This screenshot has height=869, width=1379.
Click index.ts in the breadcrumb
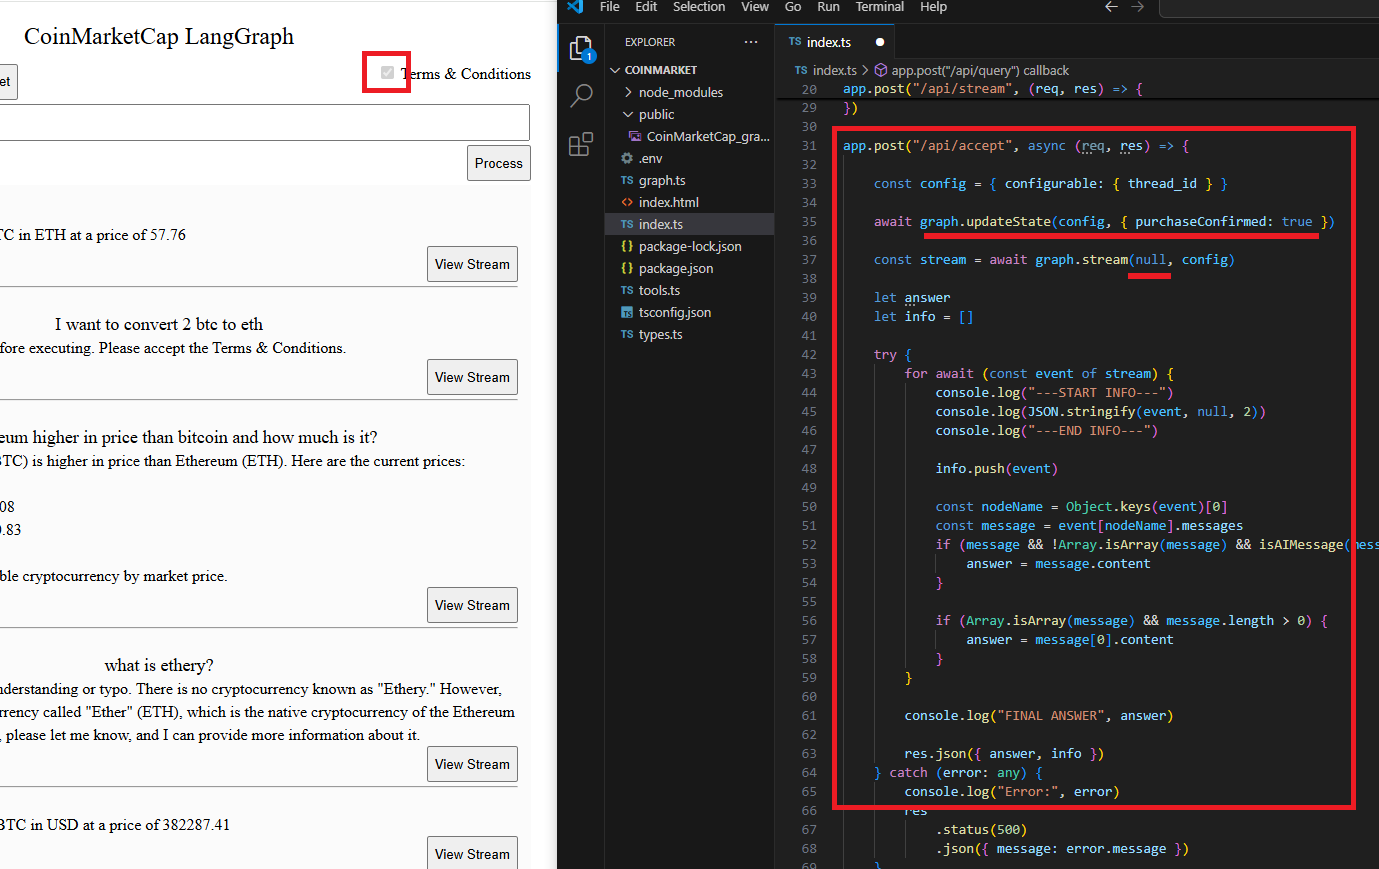(x=834, y=70)
